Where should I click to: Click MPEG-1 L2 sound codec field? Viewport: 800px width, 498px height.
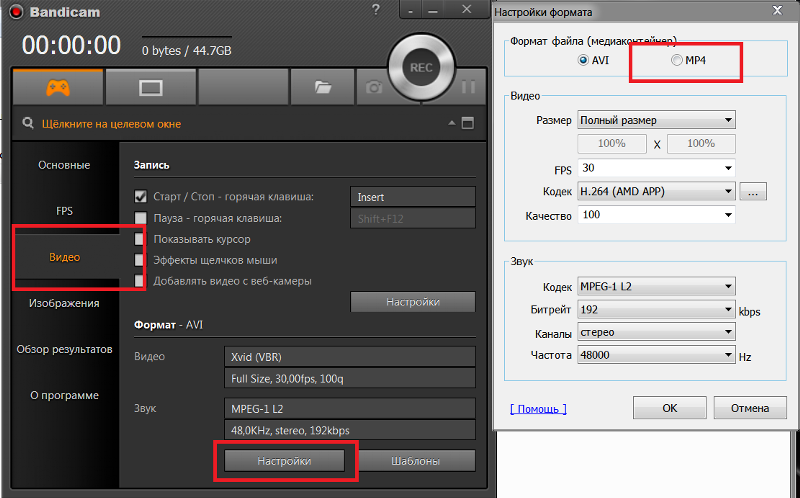coord(349,409)
